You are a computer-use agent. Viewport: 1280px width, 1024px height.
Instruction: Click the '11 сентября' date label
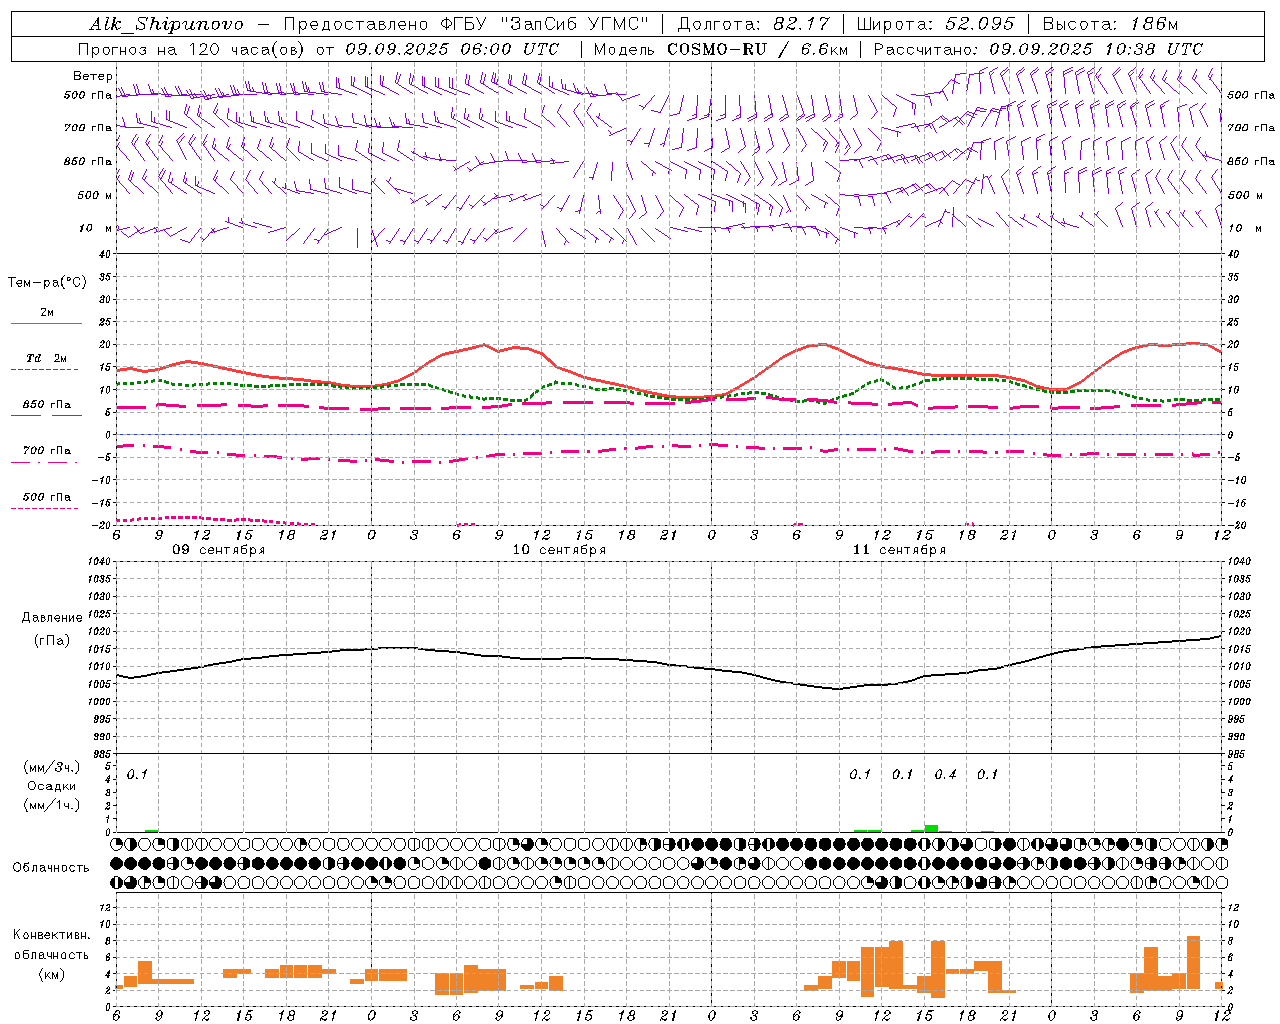(x=899, y=550)
